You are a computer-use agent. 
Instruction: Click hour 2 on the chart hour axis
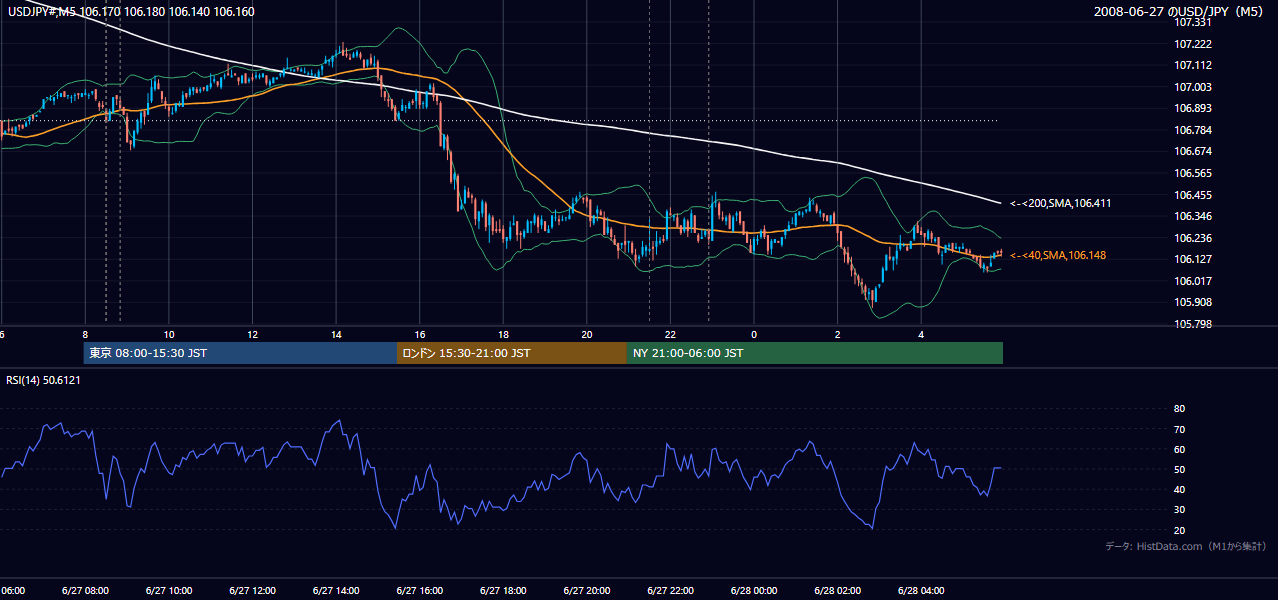pyautogui.click(x=837, y=334)
